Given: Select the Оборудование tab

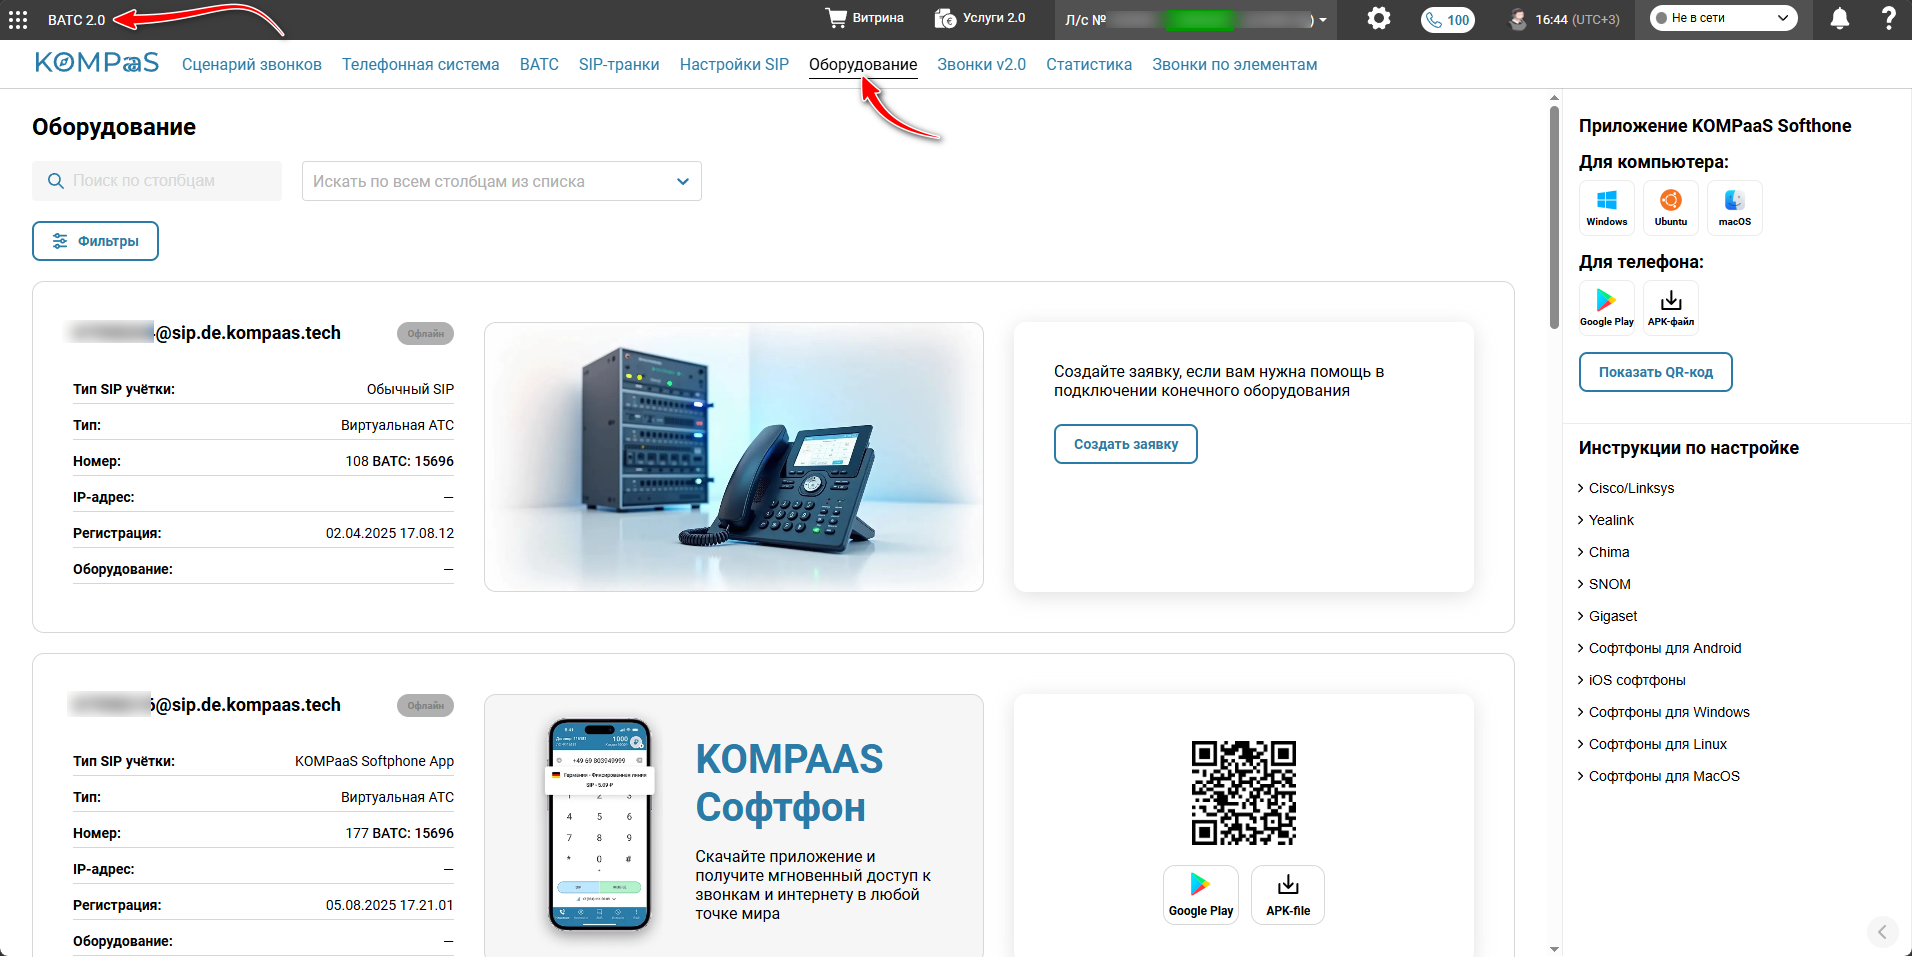Looking at the screenshot, I should [x=863, y=64].
